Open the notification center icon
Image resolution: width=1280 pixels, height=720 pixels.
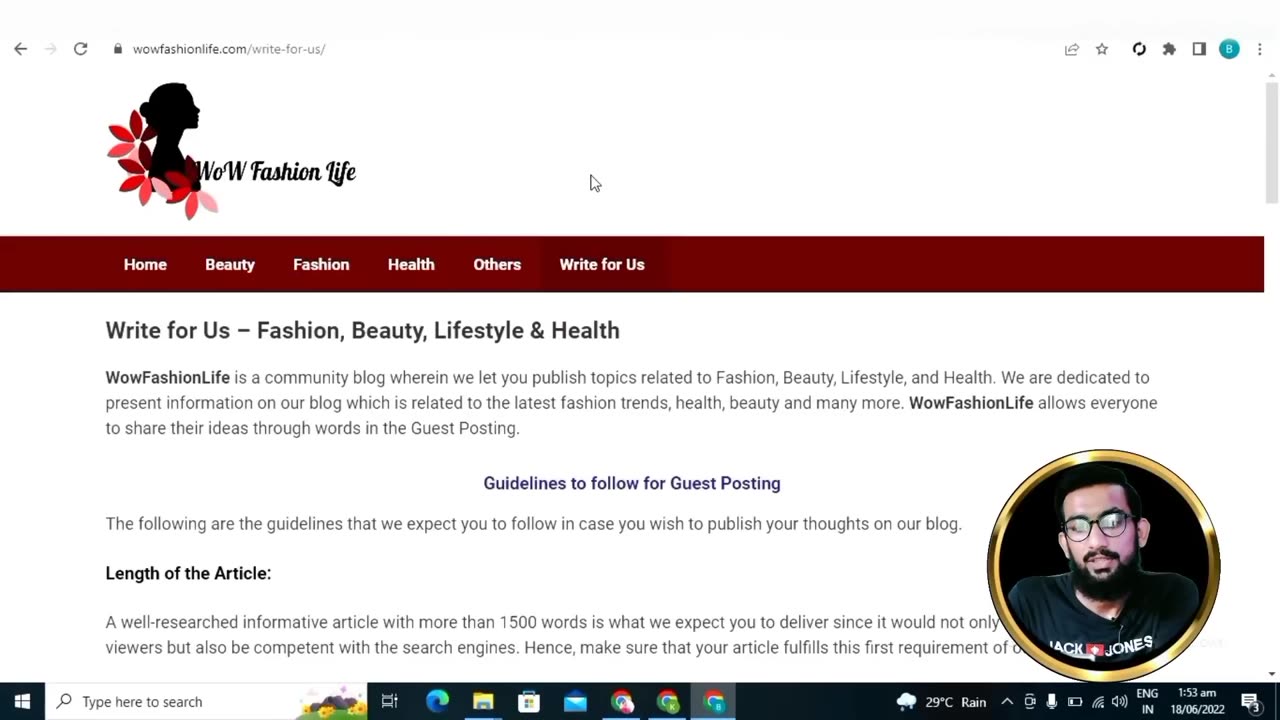1250,702
